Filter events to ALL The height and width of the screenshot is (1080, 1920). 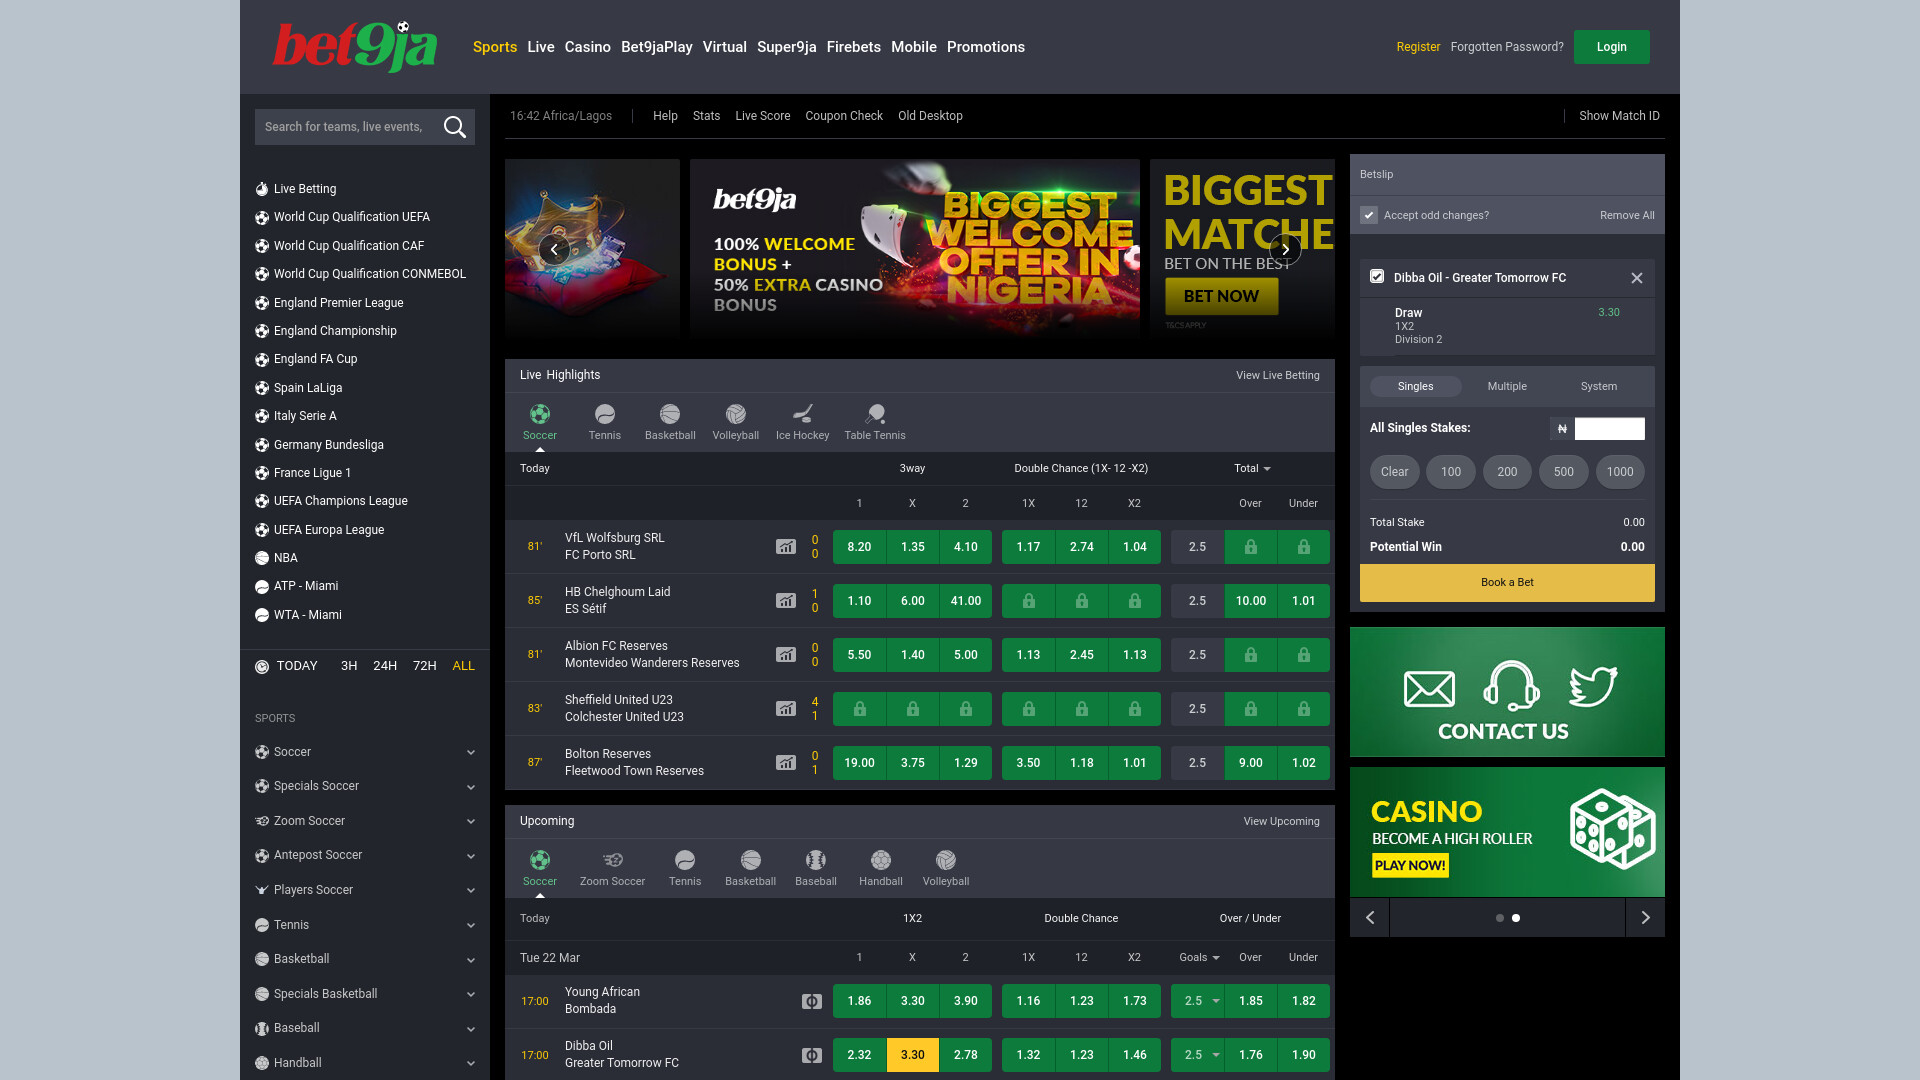pos(463,666)
